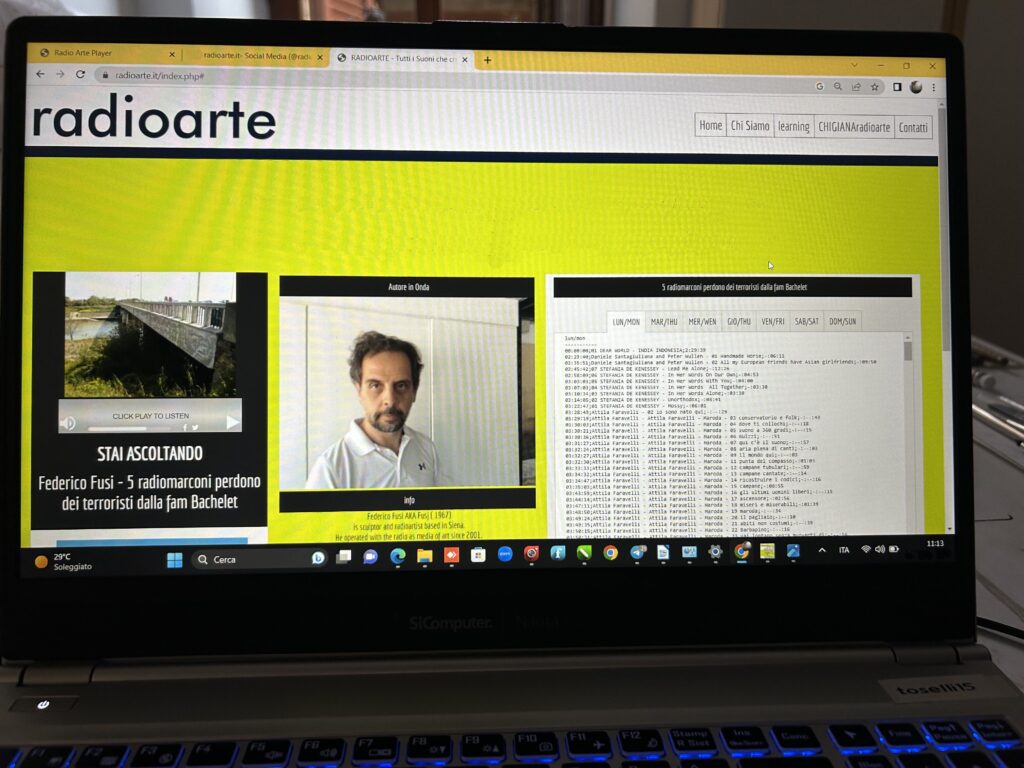This screenshot has height=768, width=1024.
Task: Click the zoom magnifier icon in address bar
Action: [838, 86]
